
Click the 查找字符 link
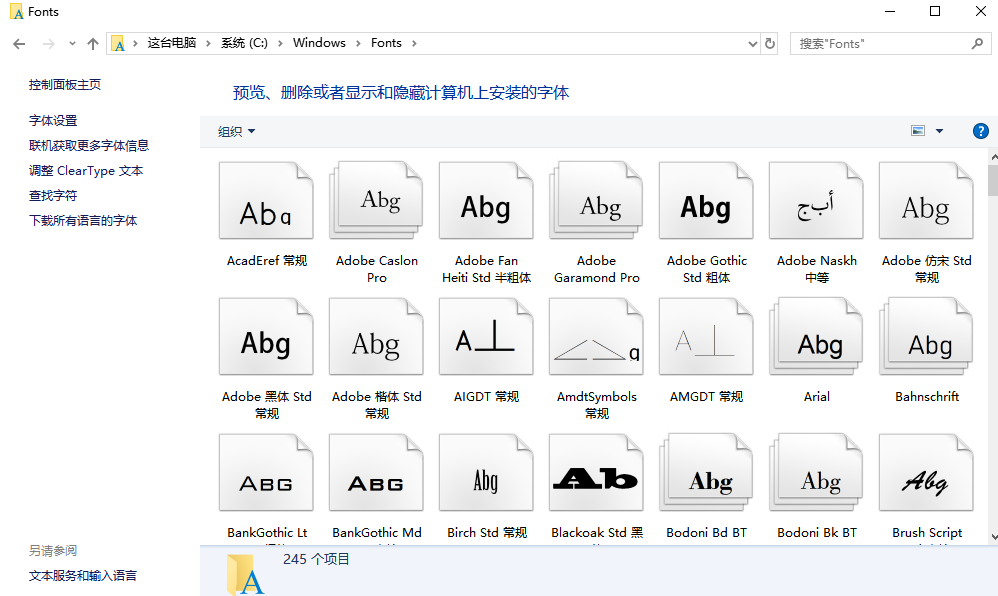(52, 194)
